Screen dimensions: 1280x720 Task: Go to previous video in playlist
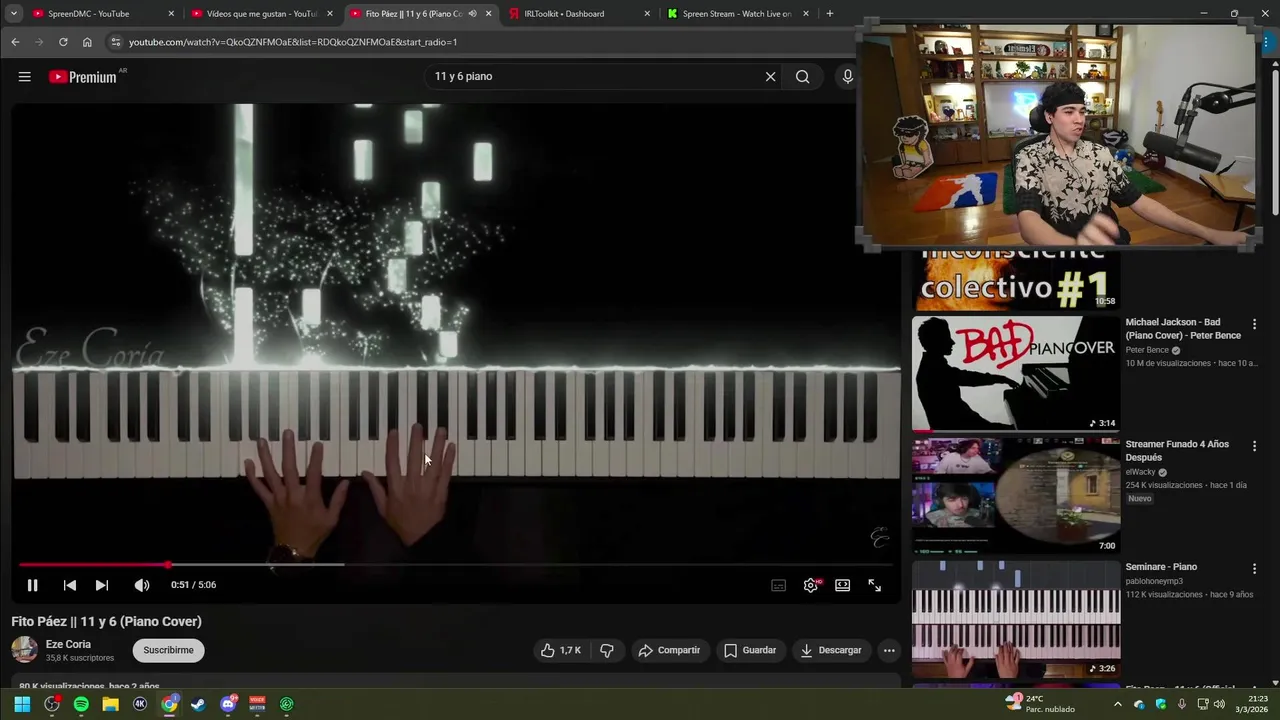[69, 585]
